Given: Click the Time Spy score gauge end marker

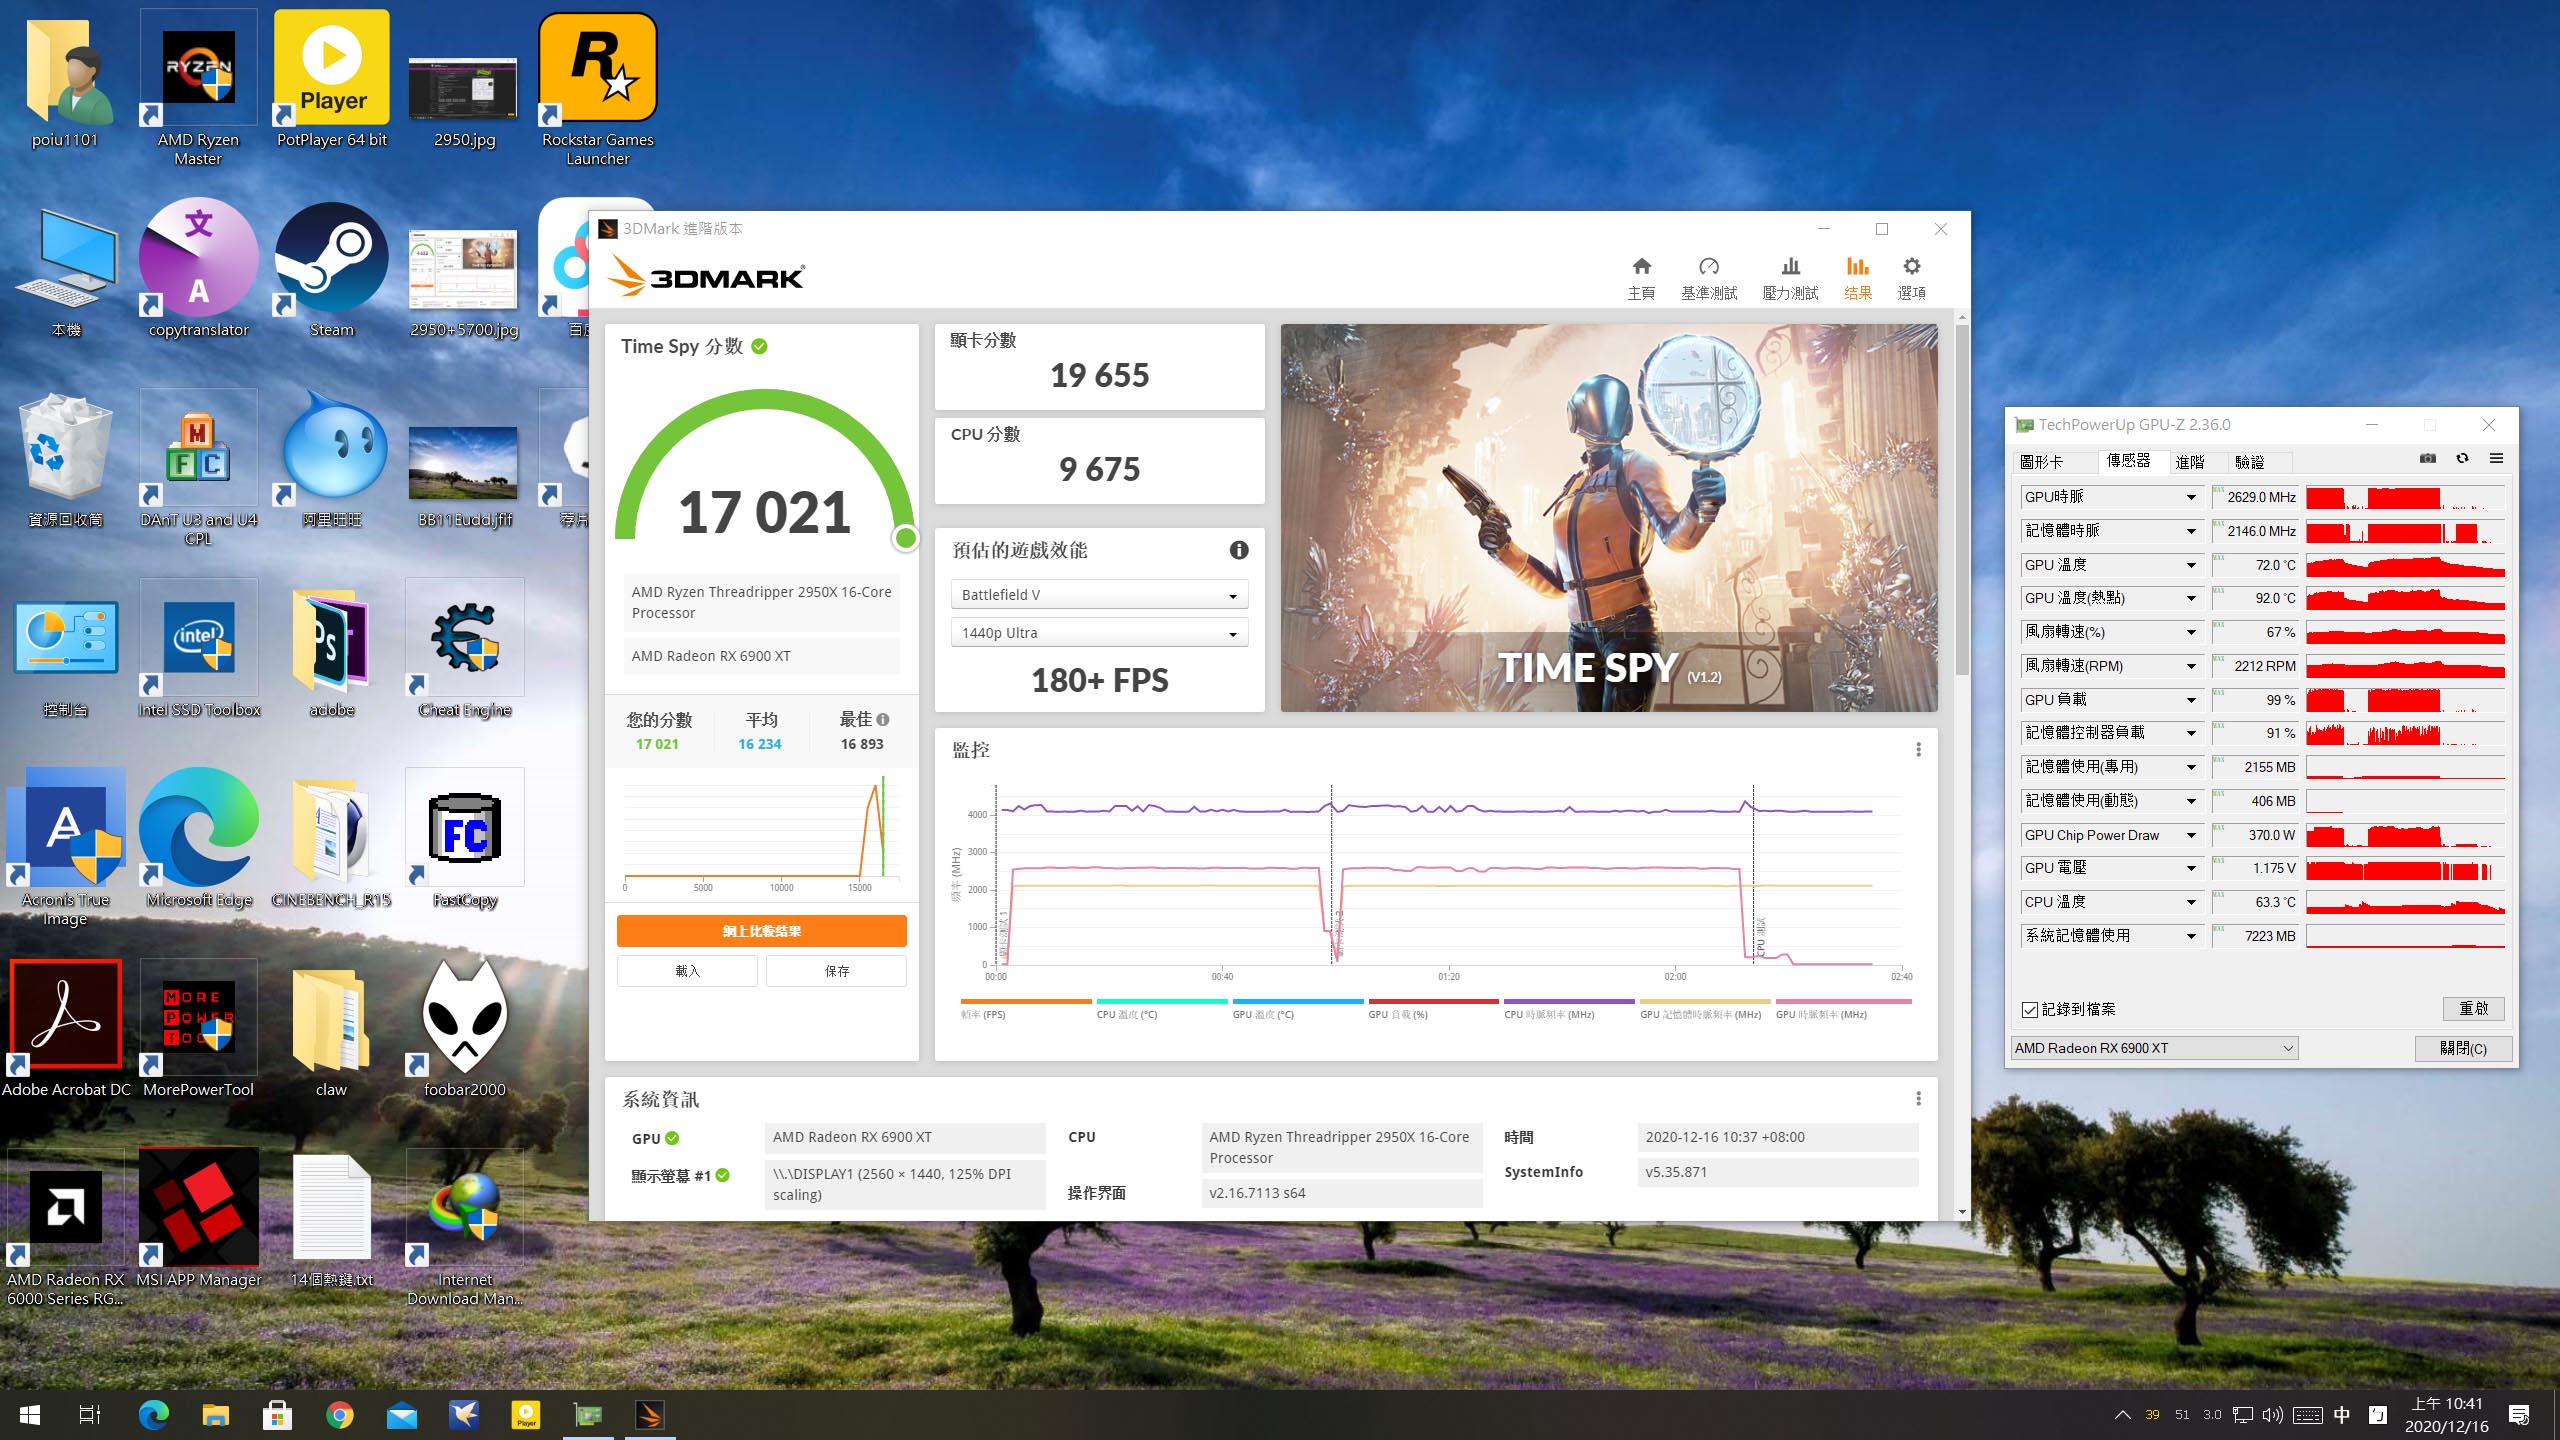Looking at the screenshot, I should [x=906, y=538].
